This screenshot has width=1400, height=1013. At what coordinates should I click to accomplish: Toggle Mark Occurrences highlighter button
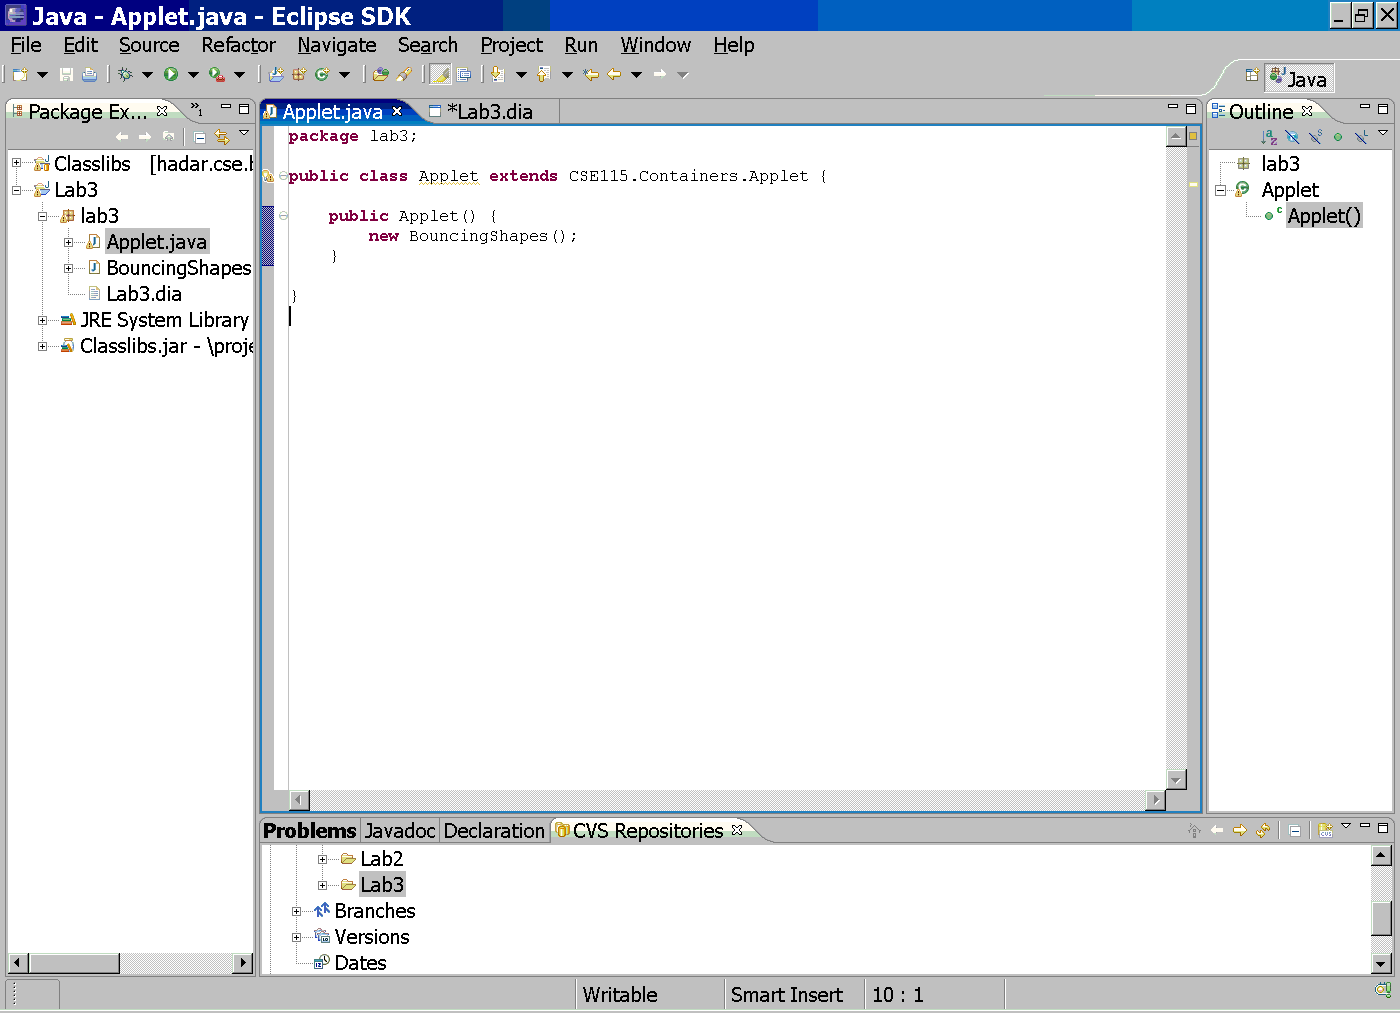tap(440, 74)
